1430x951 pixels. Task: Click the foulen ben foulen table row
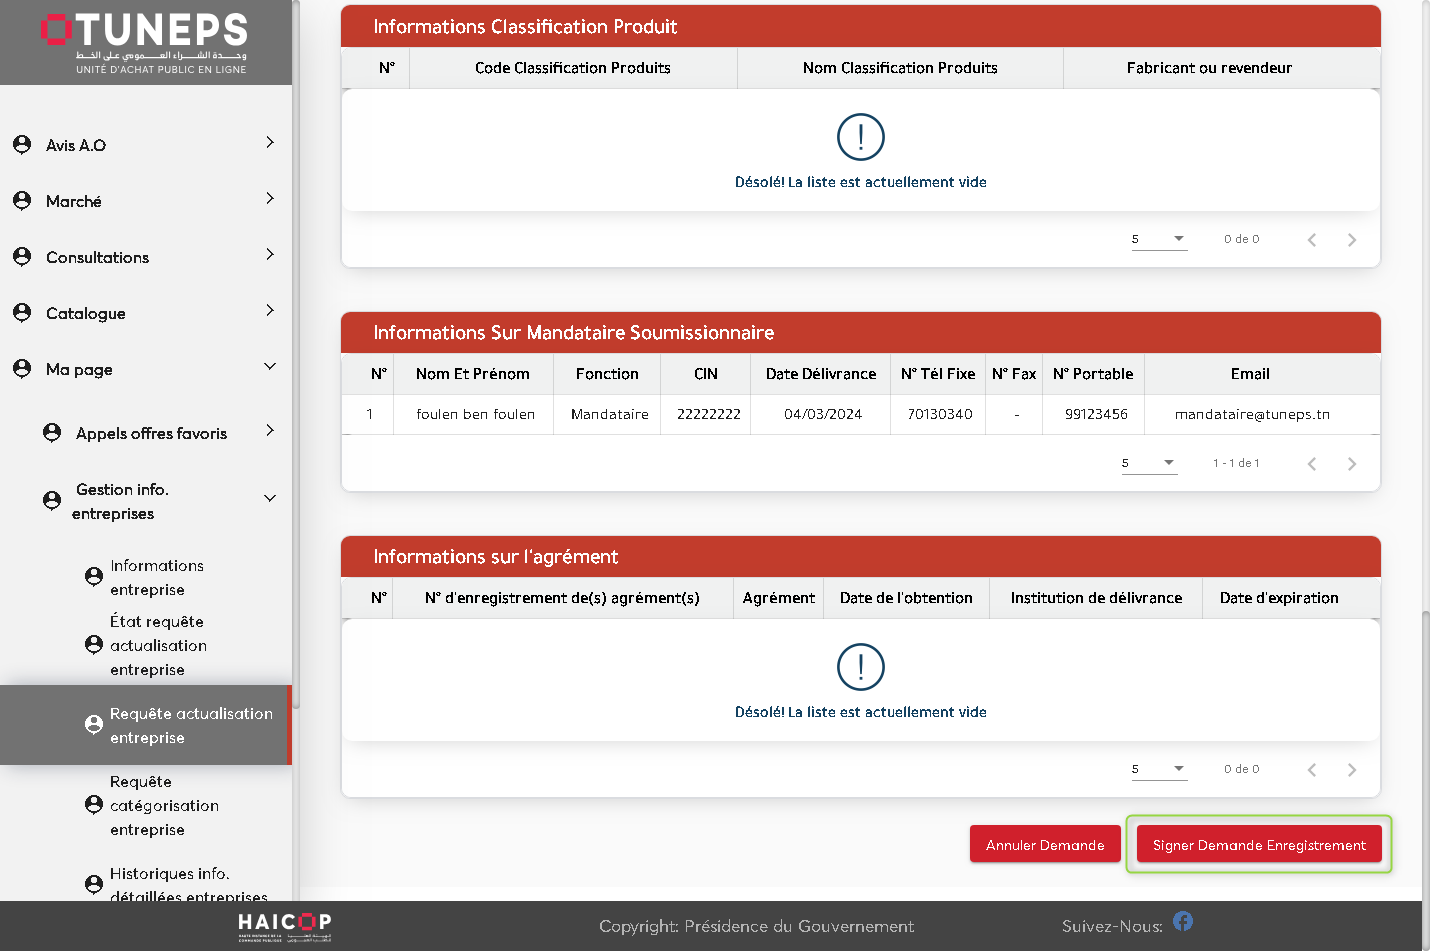coord(476,414)
